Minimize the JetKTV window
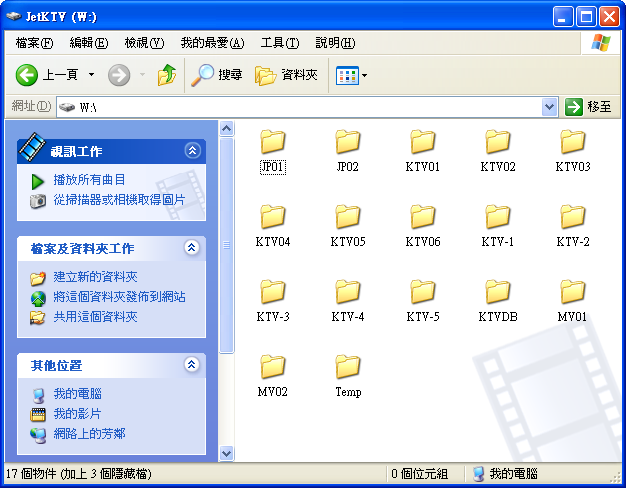The image size is (626, 488). 563,17
